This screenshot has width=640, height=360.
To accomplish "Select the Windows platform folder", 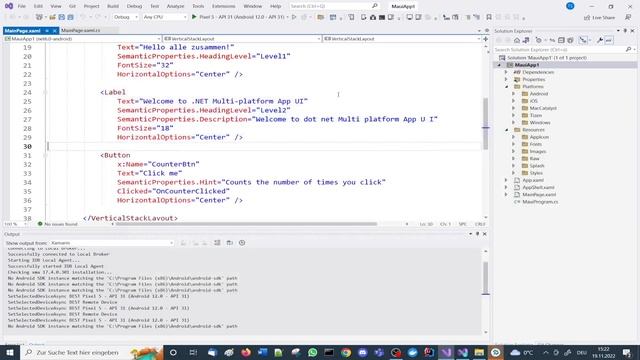I will tap(540, 122).
